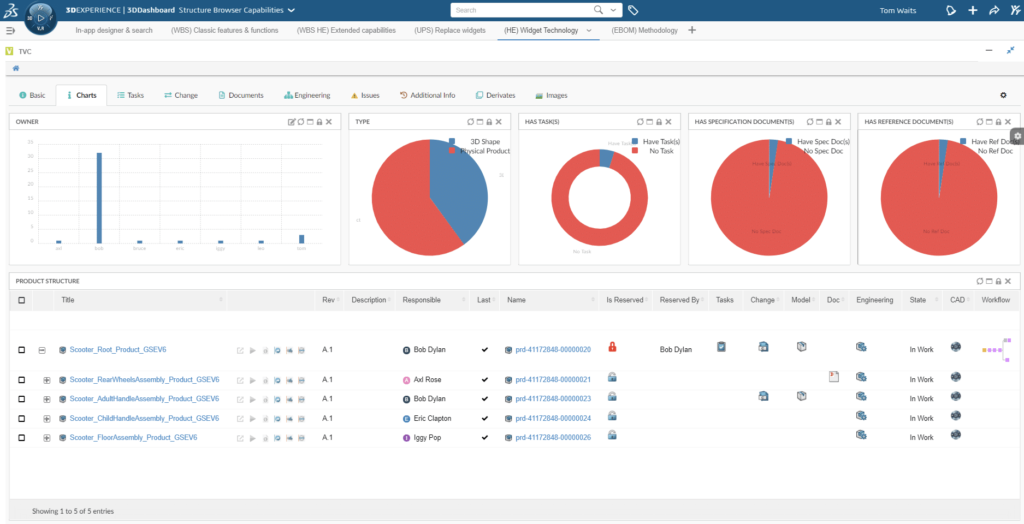The height and width of the screenshot is (524, 1024).
Task: Open Scooter_FloorAssembly_Product_GSEV6 title link
Action: point(133,437)
